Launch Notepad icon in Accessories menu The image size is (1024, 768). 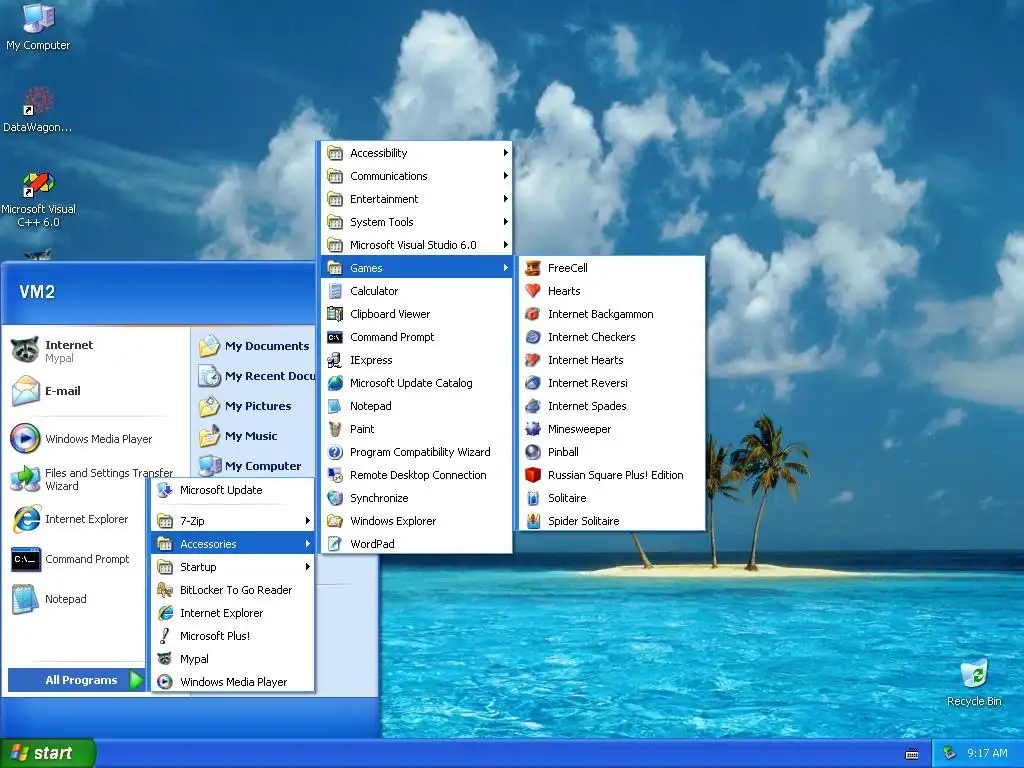click(335, 406)
